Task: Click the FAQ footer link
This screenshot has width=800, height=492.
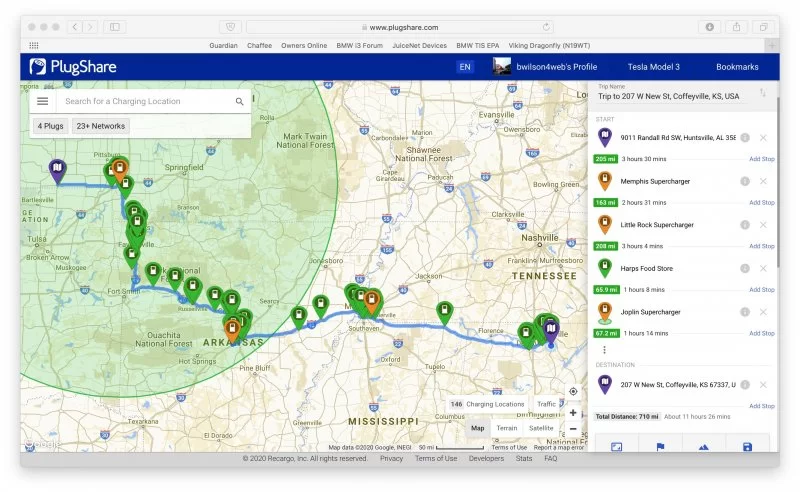Action: (550, 458)
